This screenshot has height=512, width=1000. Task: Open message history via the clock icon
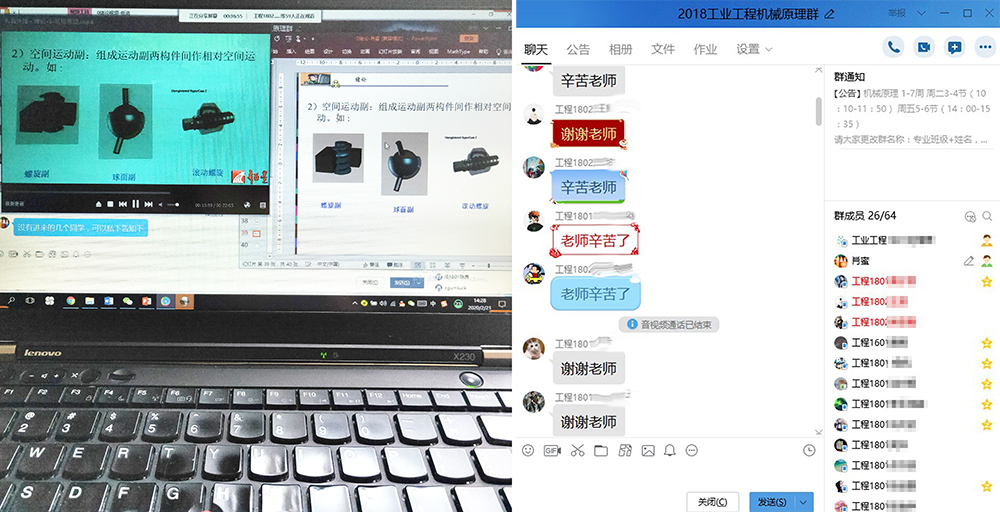click(809, 451)
